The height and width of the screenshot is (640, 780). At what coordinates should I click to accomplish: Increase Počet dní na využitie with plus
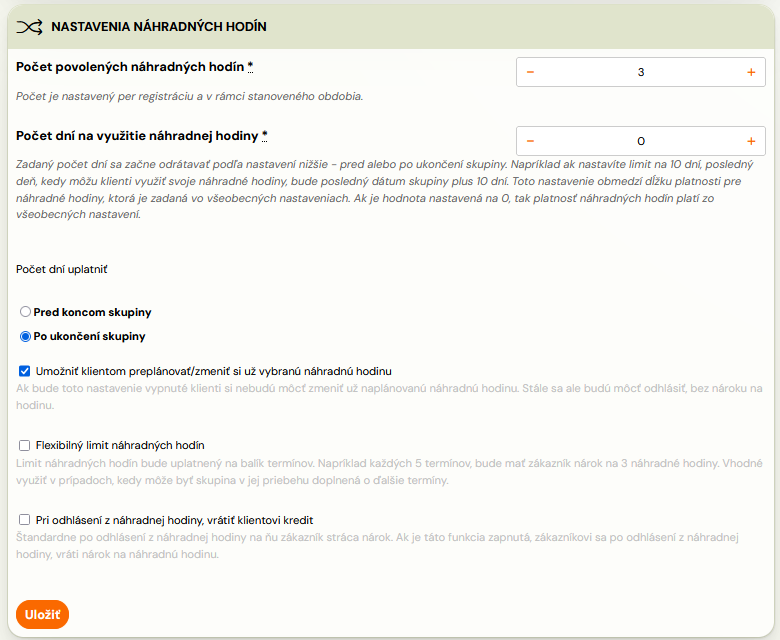tap(751, 141)
